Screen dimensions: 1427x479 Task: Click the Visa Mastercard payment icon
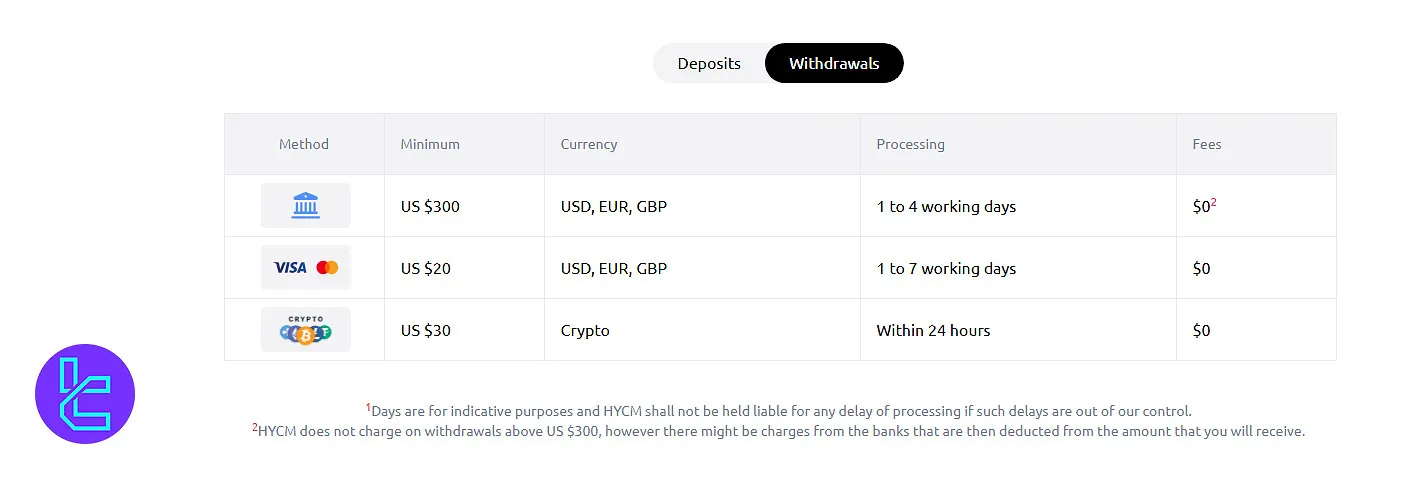pyautogui.click(x=305, y=268)
